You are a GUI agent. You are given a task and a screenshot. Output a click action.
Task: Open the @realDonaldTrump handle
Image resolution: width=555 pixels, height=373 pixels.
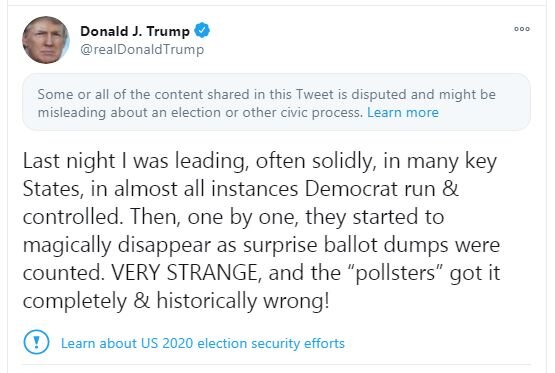[142, 49]
